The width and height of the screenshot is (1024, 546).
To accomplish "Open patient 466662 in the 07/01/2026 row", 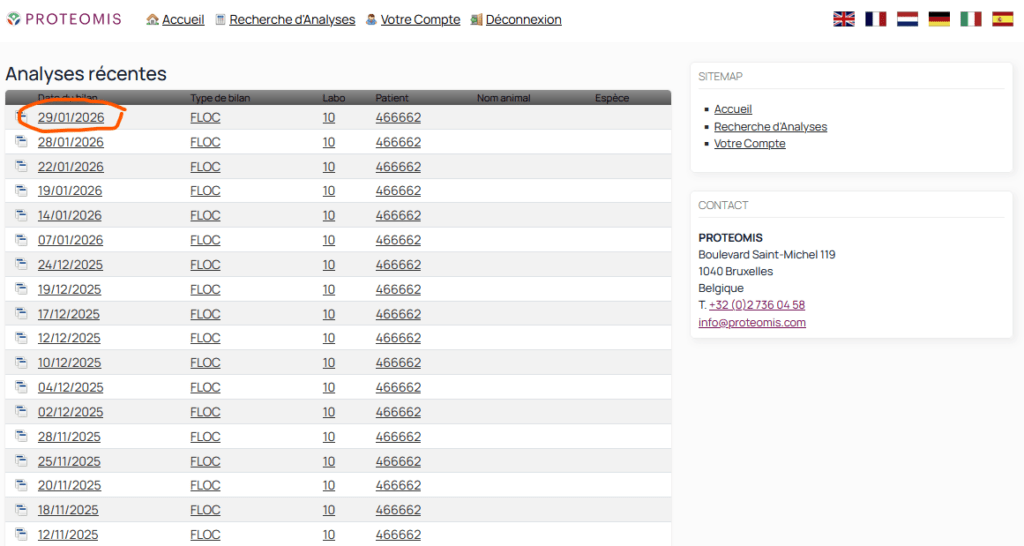I will [x=398, y=240].
